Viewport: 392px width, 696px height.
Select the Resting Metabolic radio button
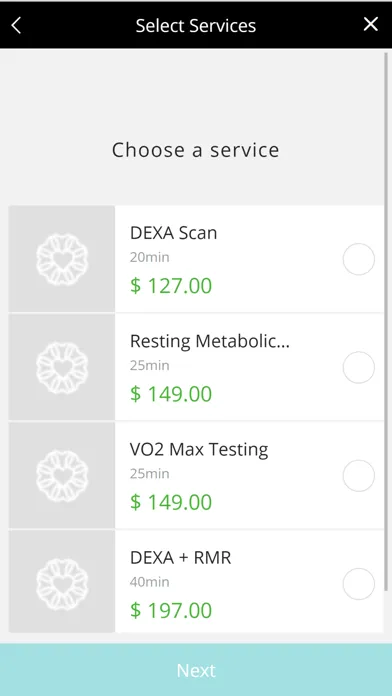359,368
